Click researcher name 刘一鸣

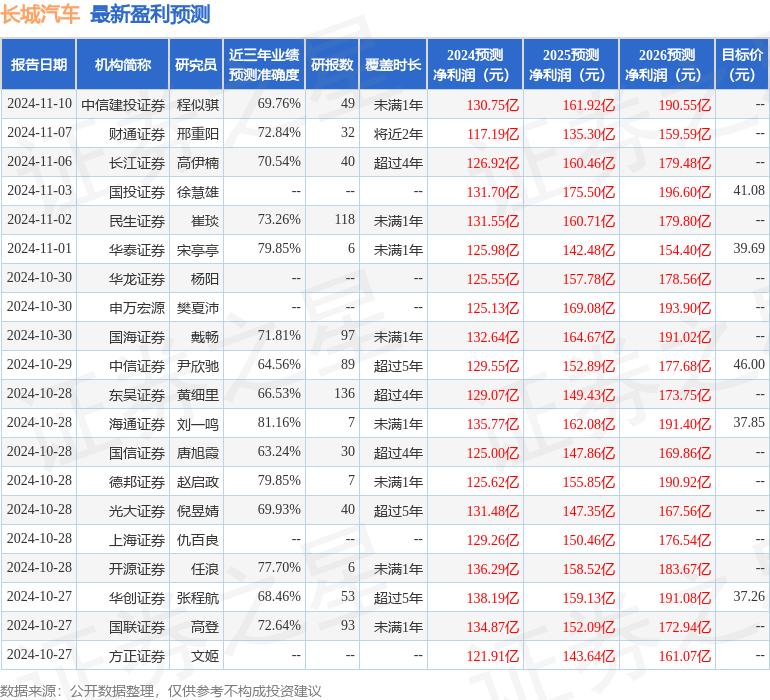(197, 423)
